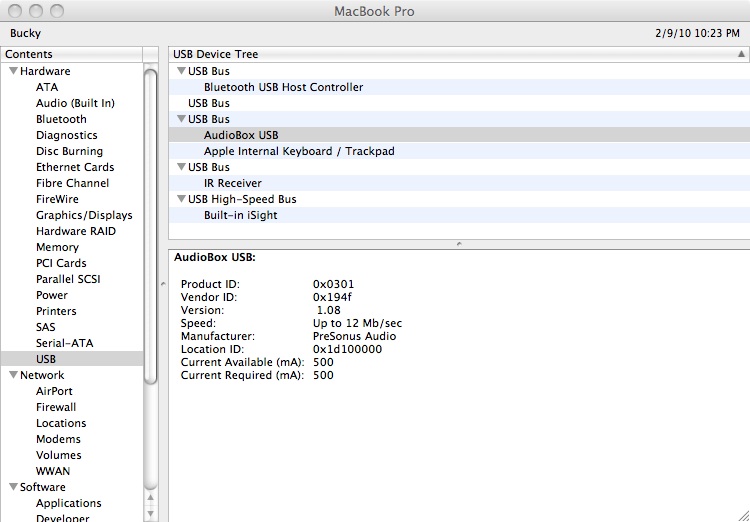750x522 pixels.
Task: Select WWAN under Network
Action: tap(53, 471)
